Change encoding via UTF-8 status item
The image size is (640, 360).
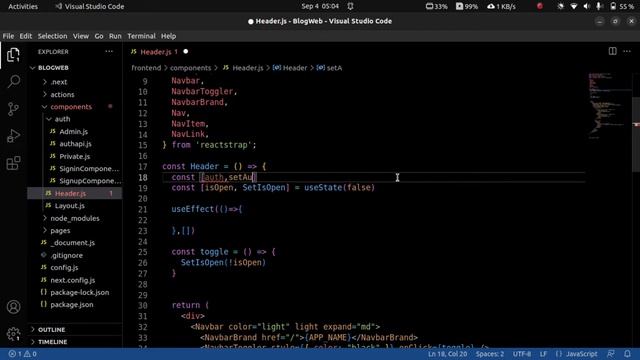pos(522,354)
